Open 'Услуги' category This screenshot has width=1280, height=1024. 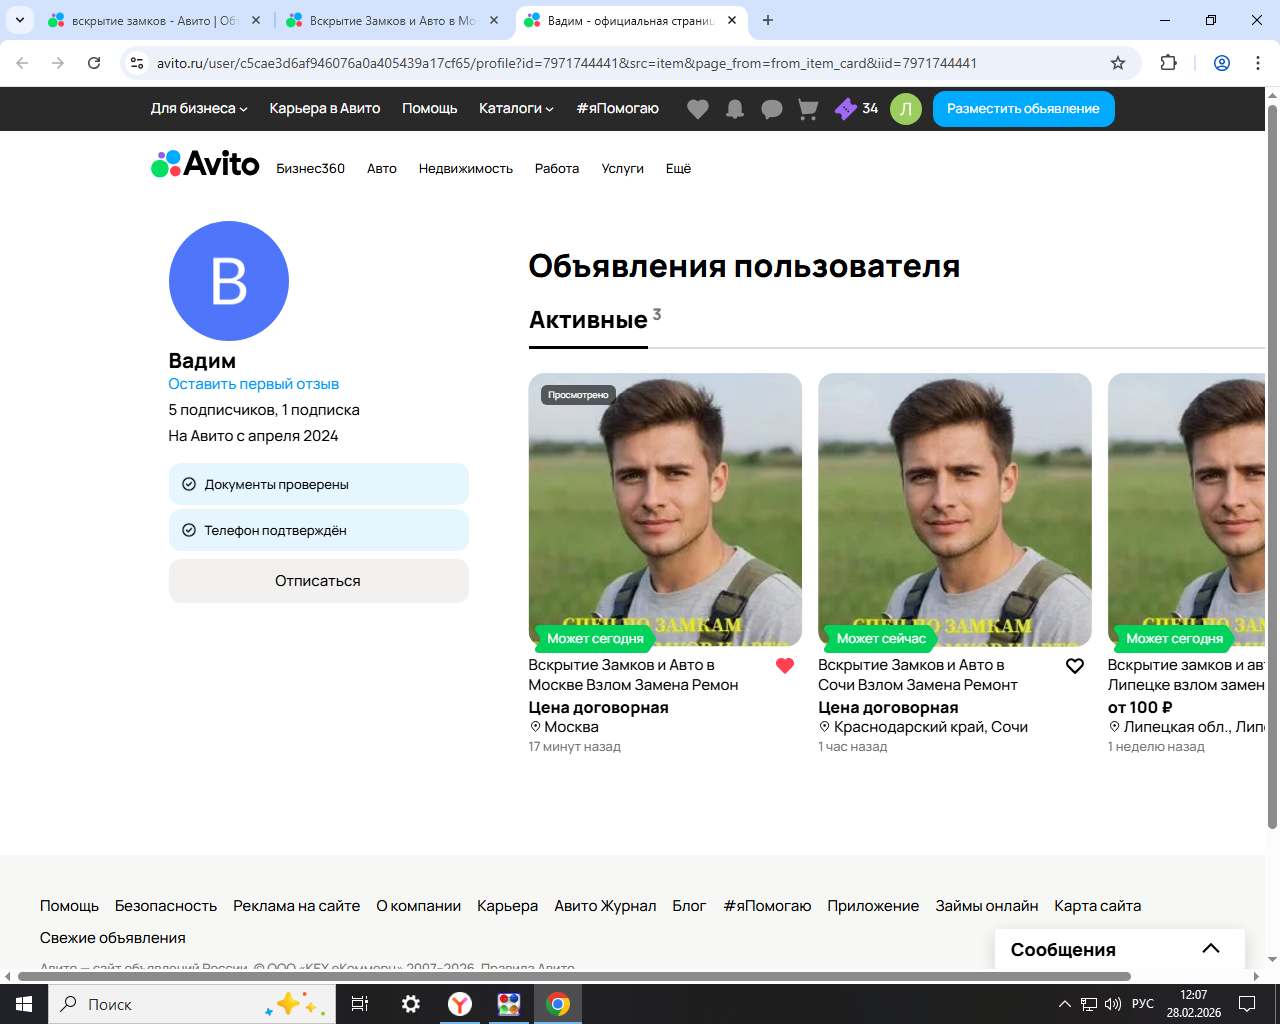pos(622,169)
